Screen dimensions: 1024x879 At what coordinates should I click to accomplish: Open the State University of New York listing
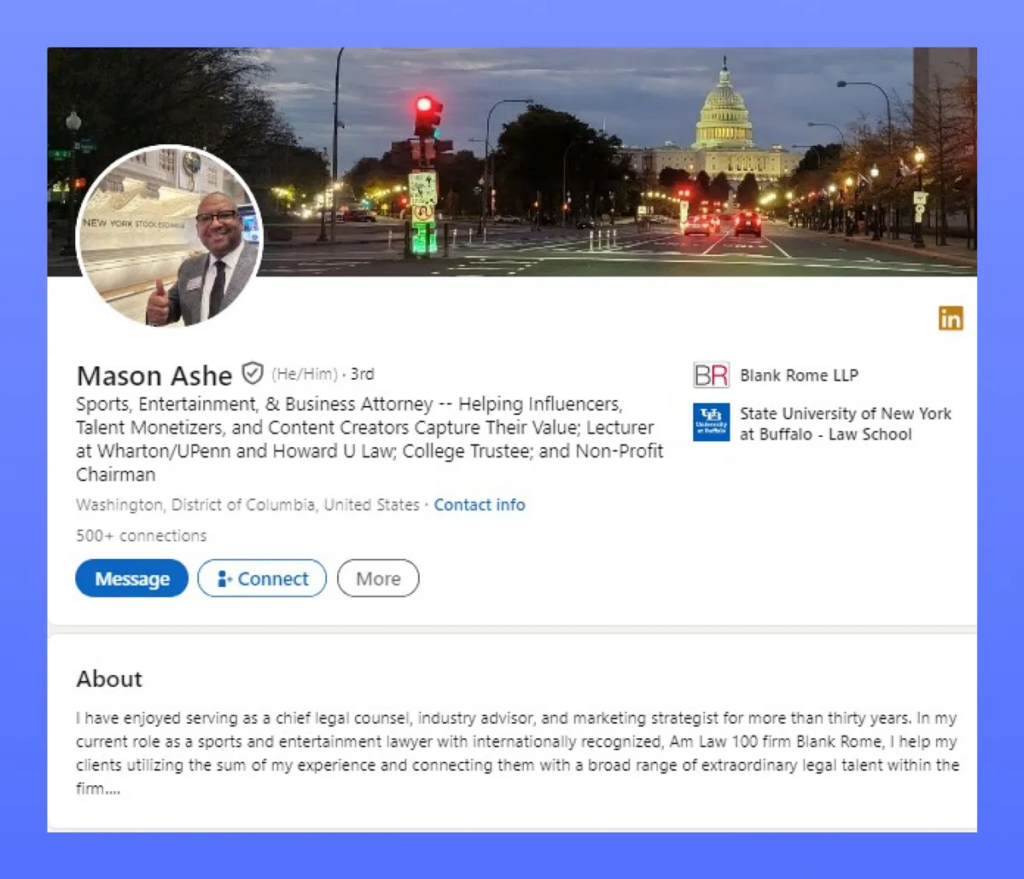click(845, 422)
